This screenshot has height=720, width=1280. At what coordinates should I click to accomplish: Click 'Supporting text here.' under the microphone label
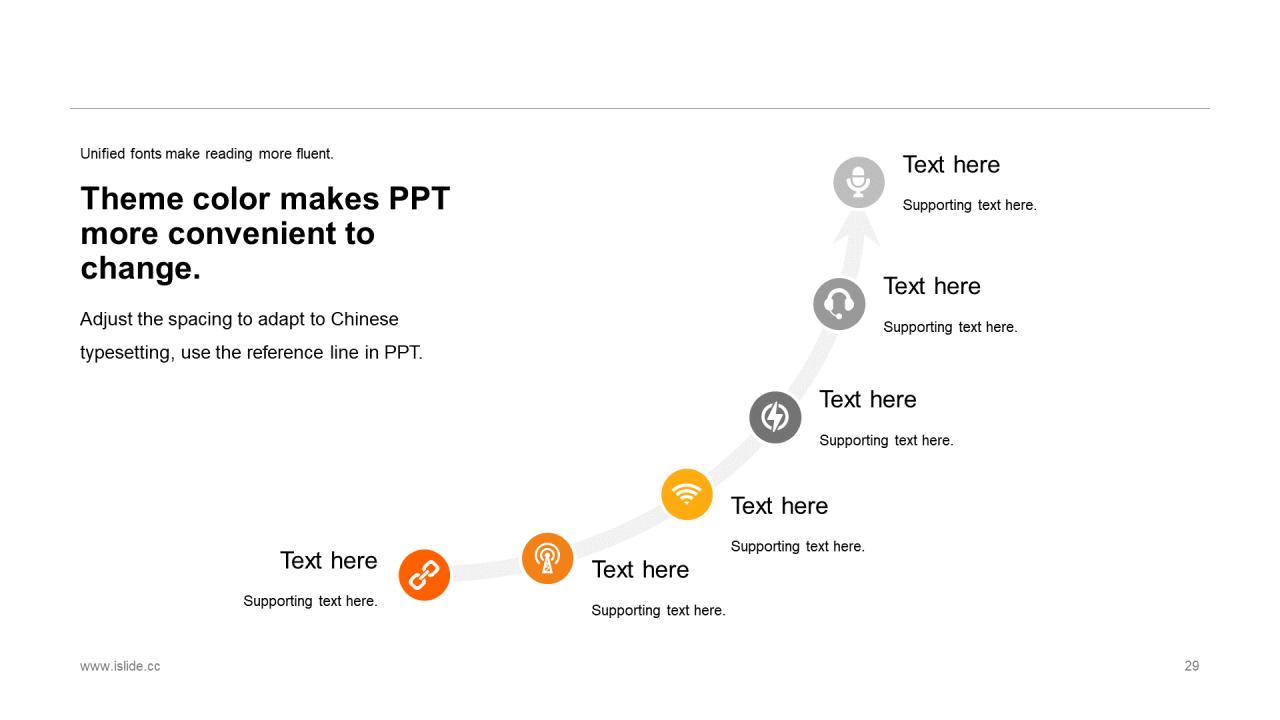(x=970, y=205)
